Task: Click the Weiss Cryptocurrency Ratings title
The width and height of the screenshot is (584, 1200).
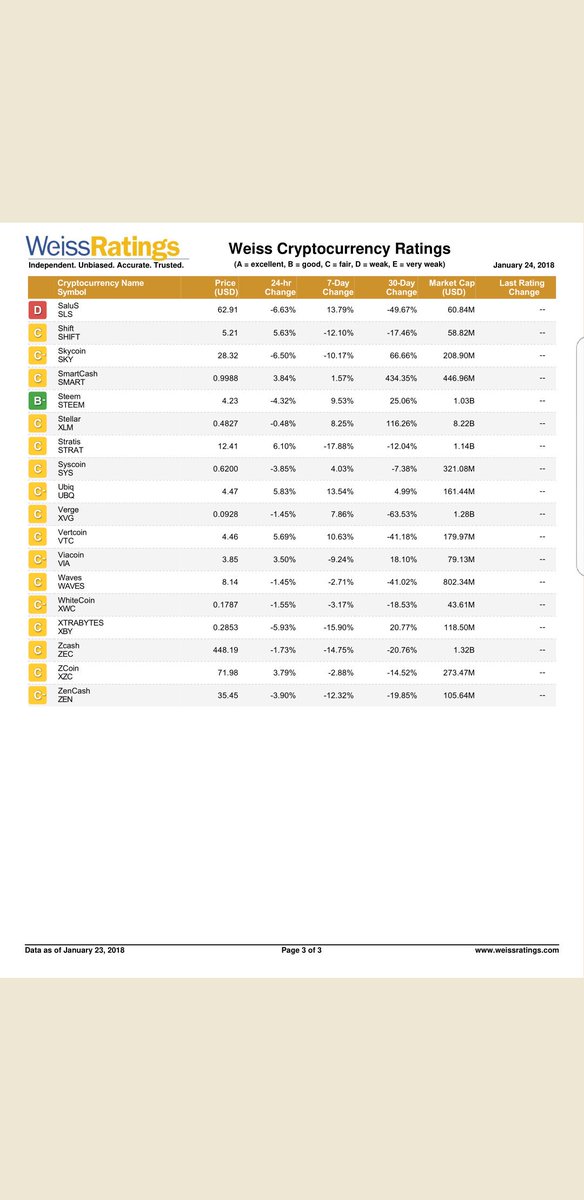Action: (339, 249)
